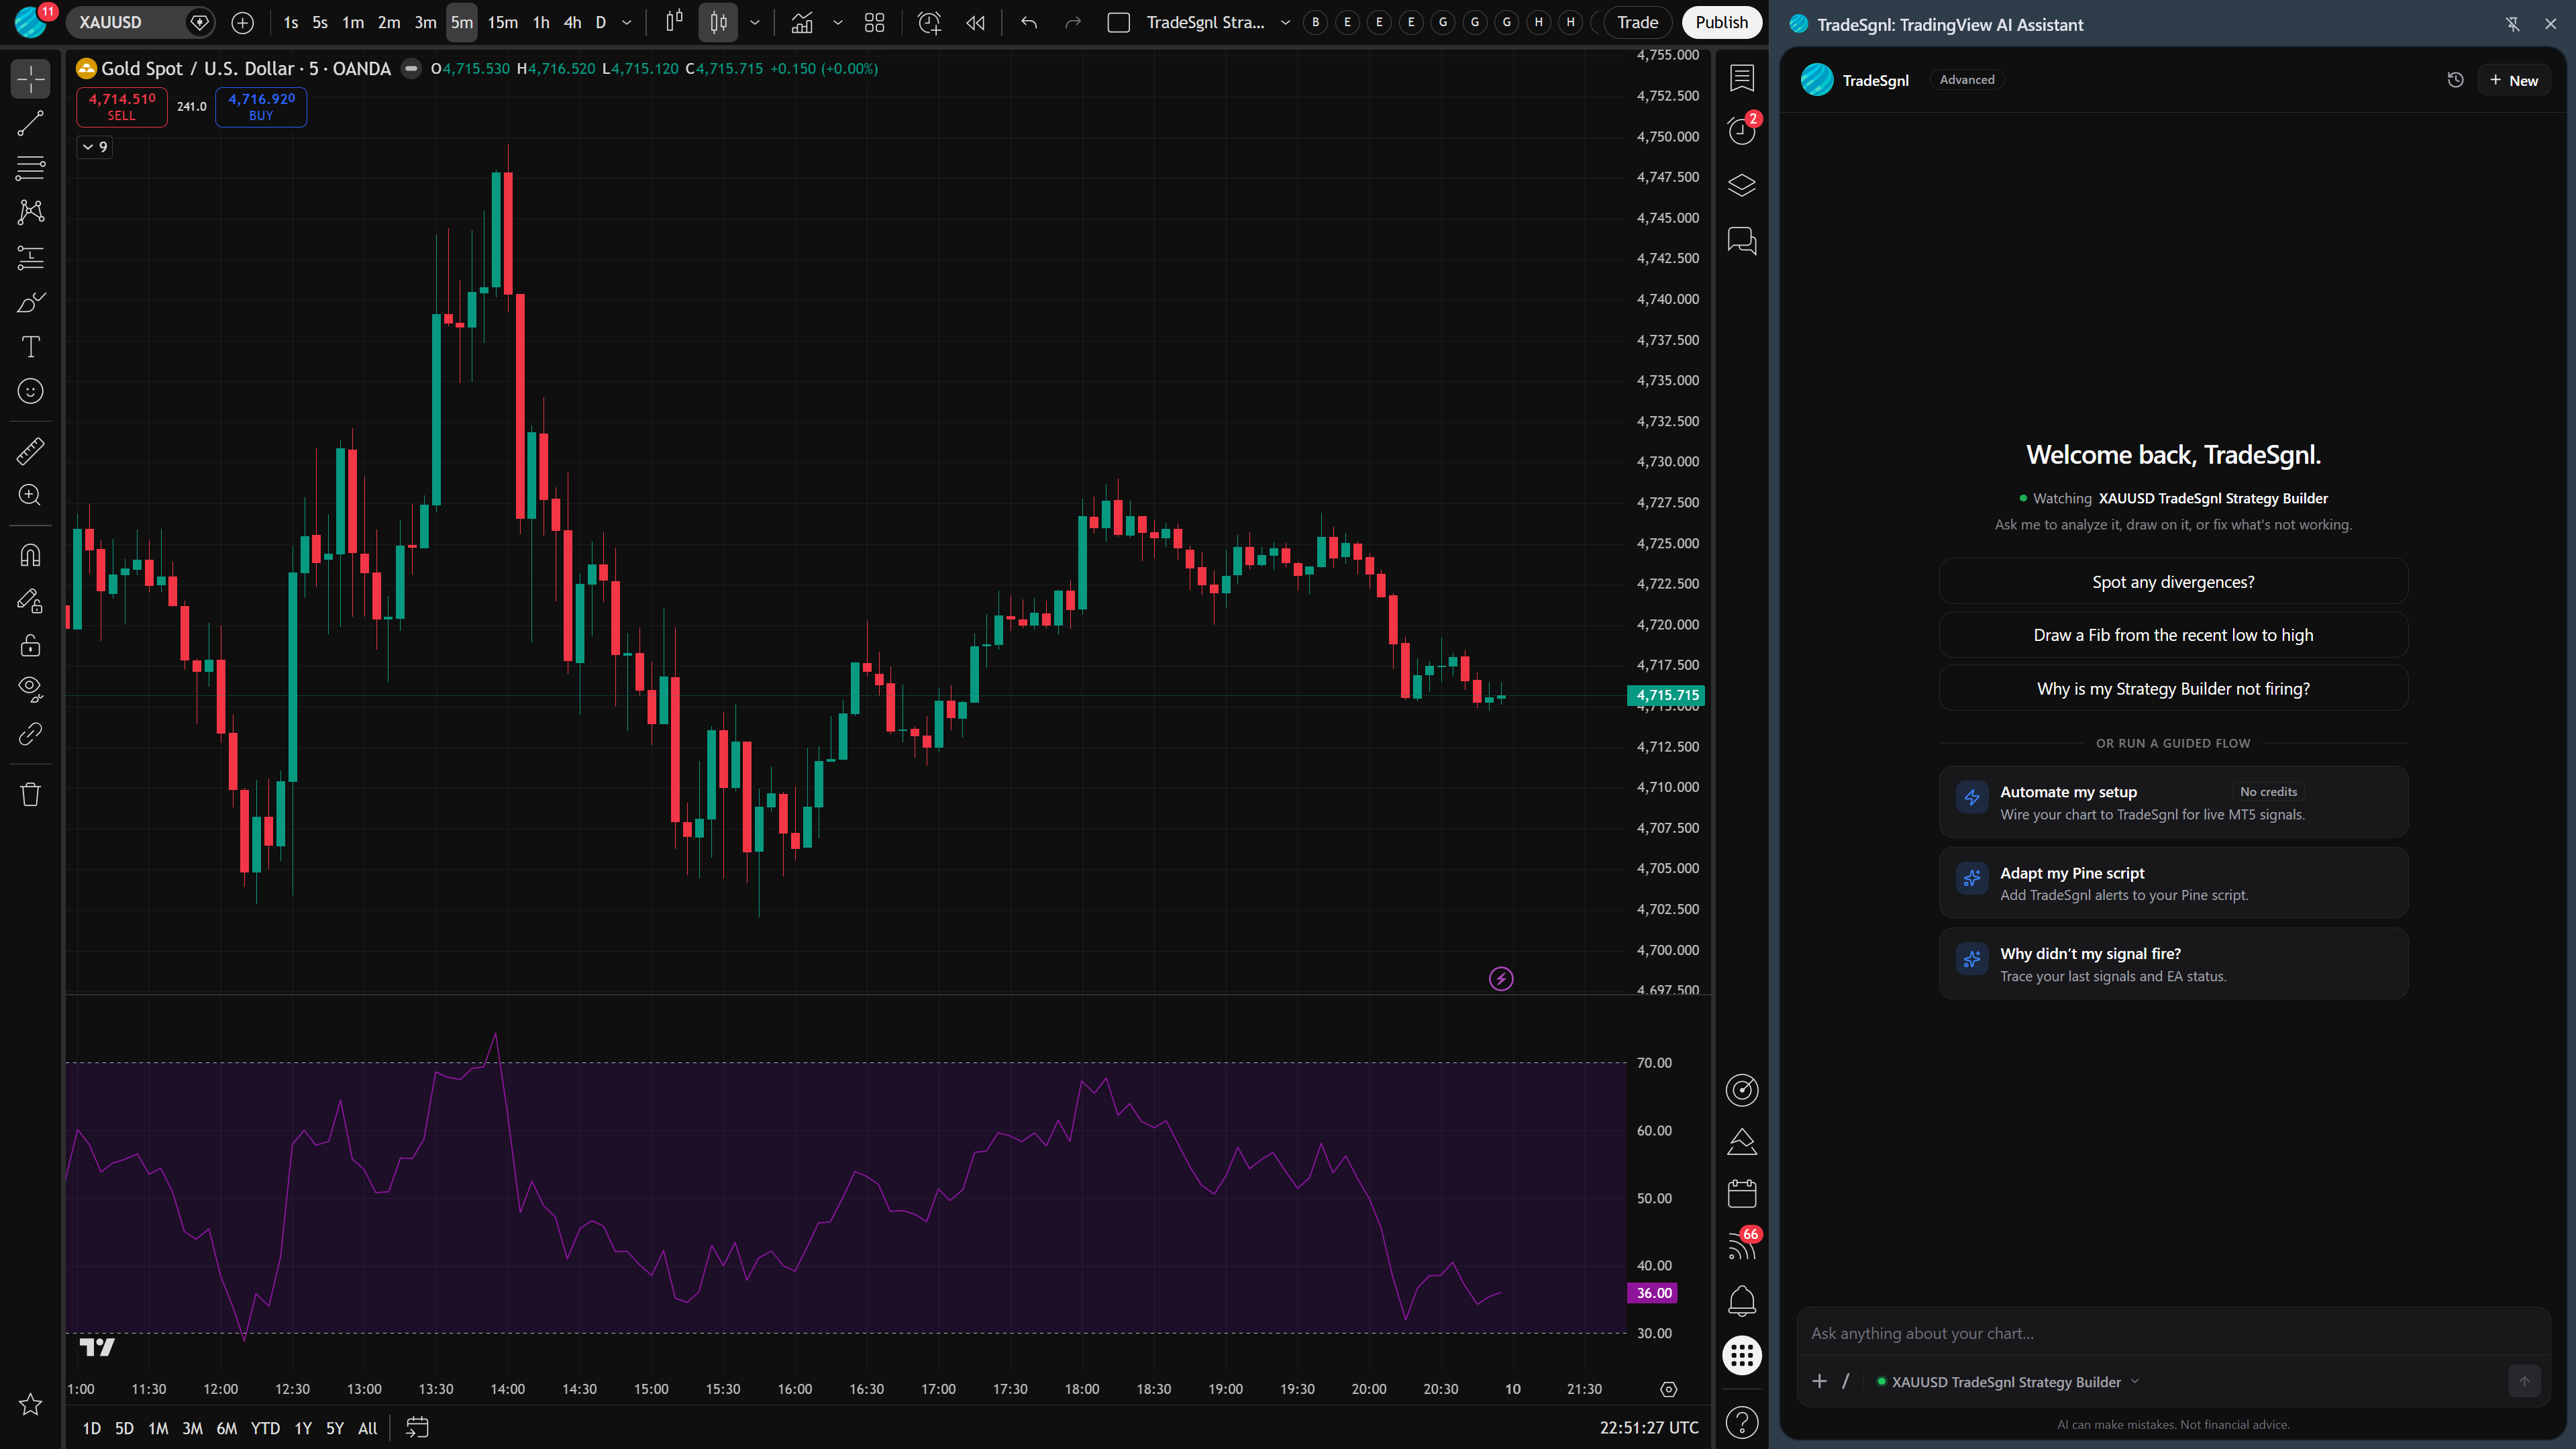Run the 'Adapt my Pine script' flow

[x=2173, y=883]
